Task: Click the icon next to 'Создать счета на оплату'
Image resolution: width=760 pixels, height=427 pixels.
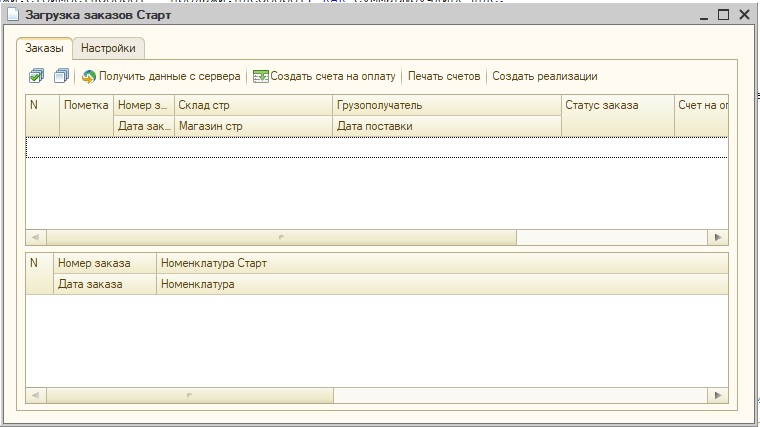Action: pyautogui.click(x=260, y=77)
